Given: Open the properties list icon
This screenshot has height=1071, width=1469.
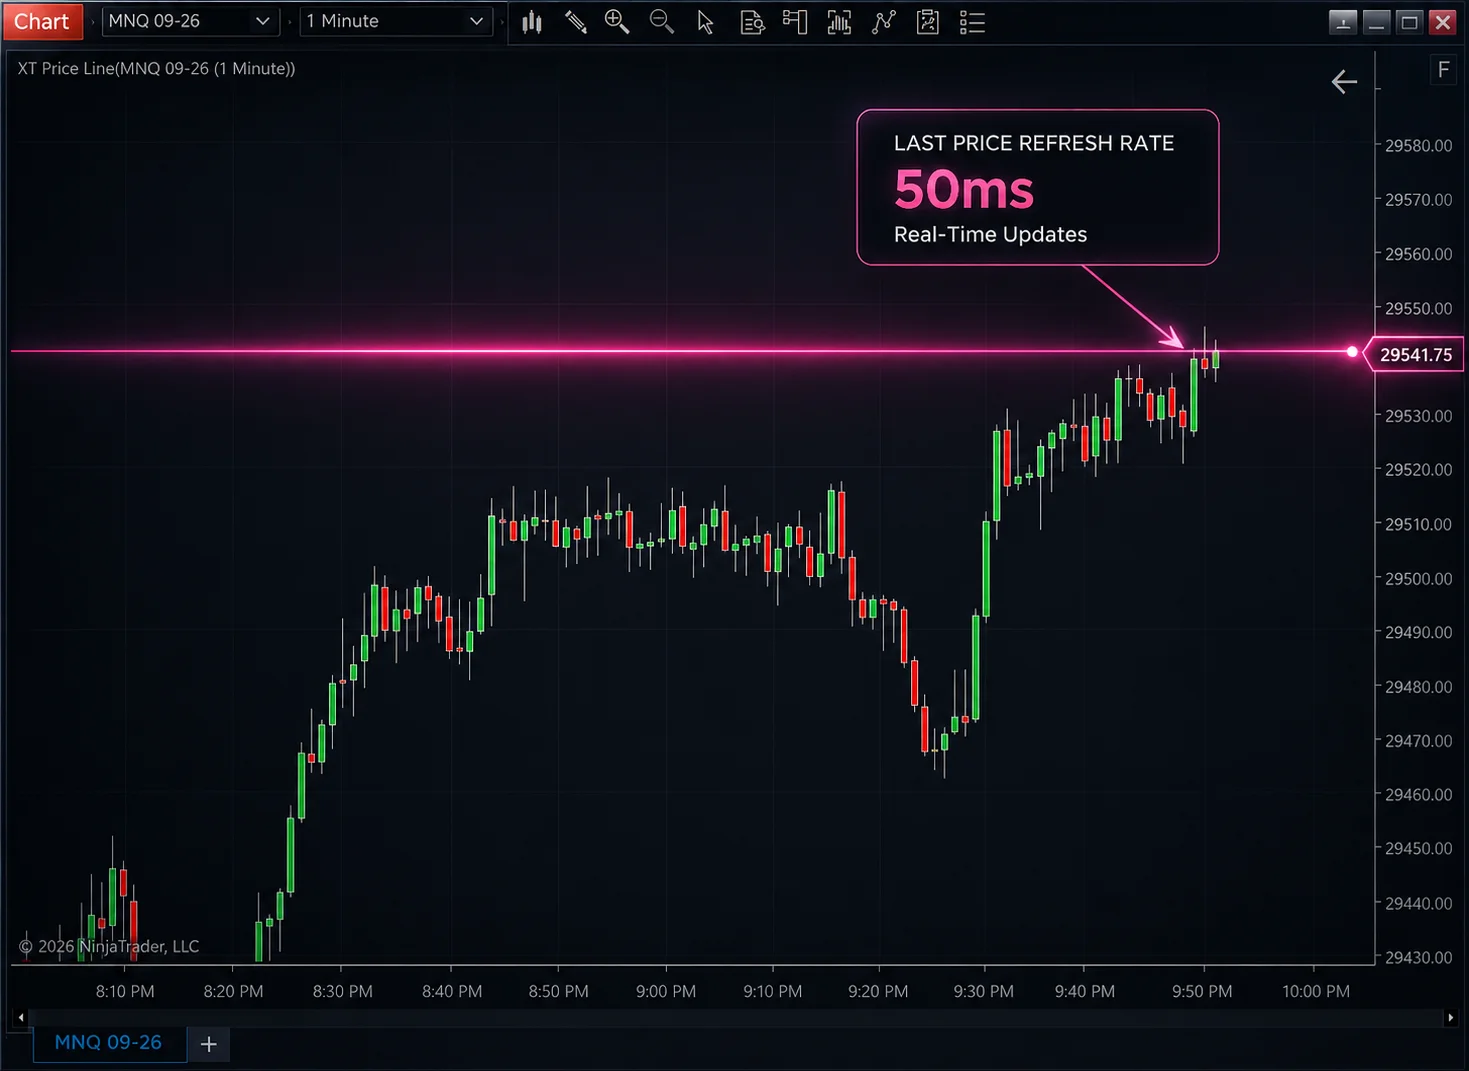Looking at the screenshot, I should pos(972,22).
